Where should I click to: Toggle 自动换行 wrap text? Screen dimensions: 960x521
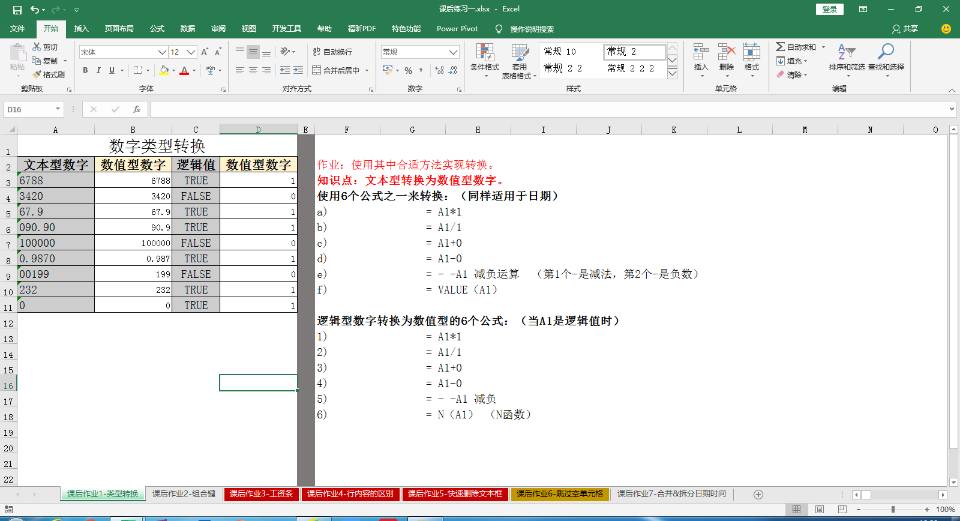click(x=332, y=52)
